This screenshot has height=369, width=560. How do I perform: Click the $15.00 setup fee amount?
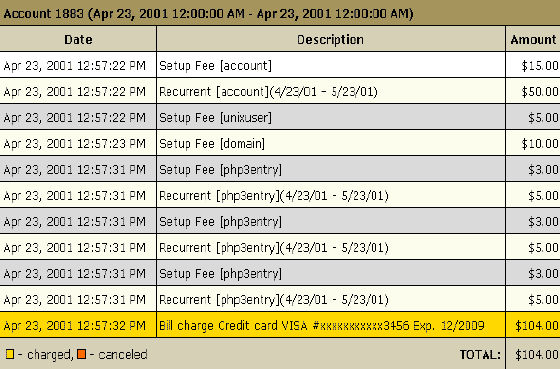540,65
